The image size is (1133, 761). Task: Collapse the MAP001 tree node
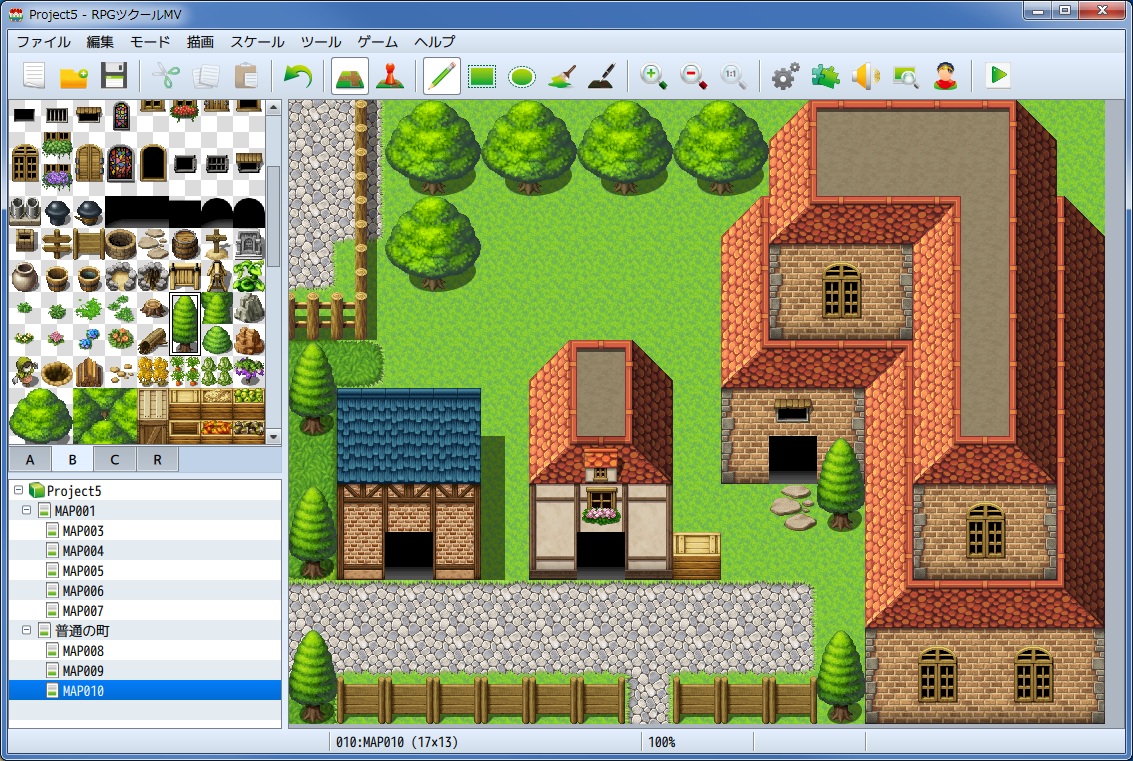click(x=27, y=510)
